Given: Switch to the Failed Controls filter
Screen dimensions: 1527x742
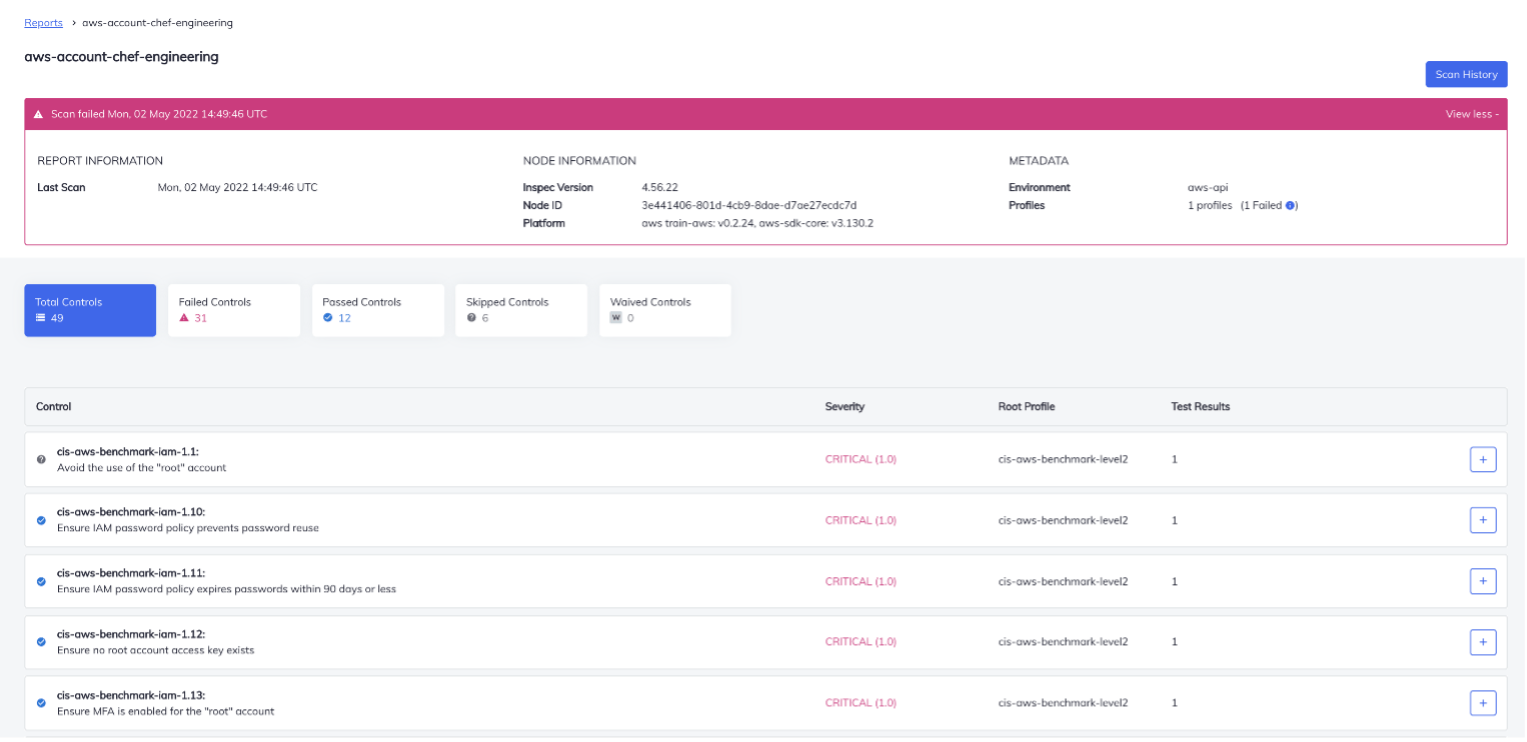Looking at the screenshot, I should [x=234, y=310].
